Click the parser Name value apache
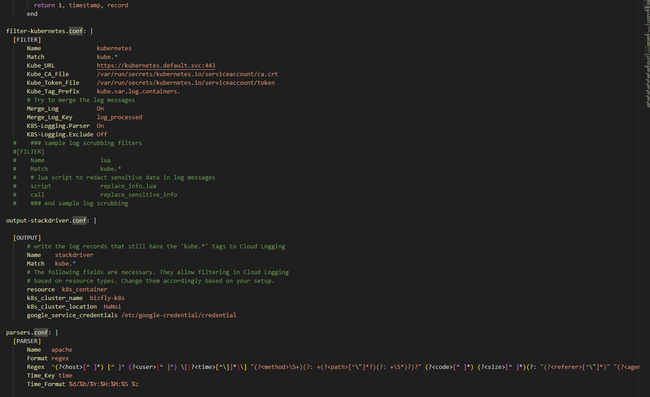650x397 pixels. [x=62, y=350]
